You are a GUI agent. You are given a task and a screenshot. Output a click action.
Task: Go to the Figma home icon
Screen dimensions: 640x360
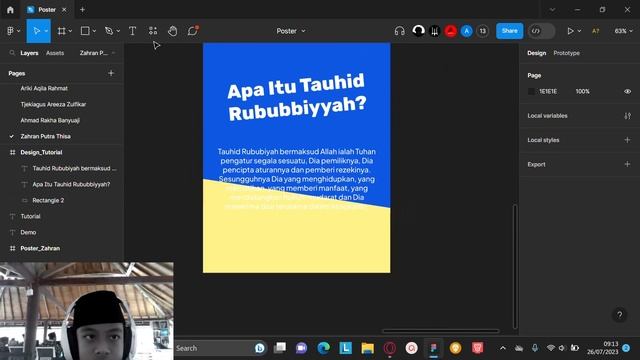point(10,10)
